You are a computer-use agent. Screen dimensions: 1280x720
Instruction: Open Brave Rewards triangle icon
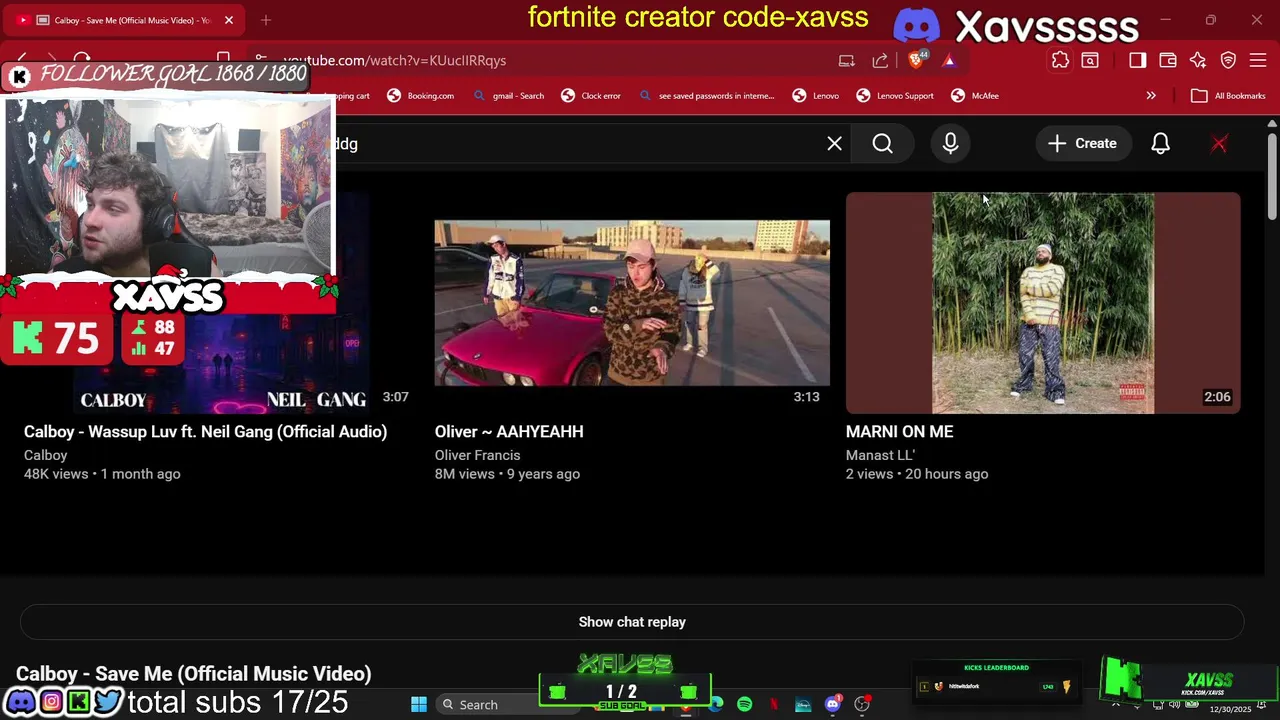[948, 60]
